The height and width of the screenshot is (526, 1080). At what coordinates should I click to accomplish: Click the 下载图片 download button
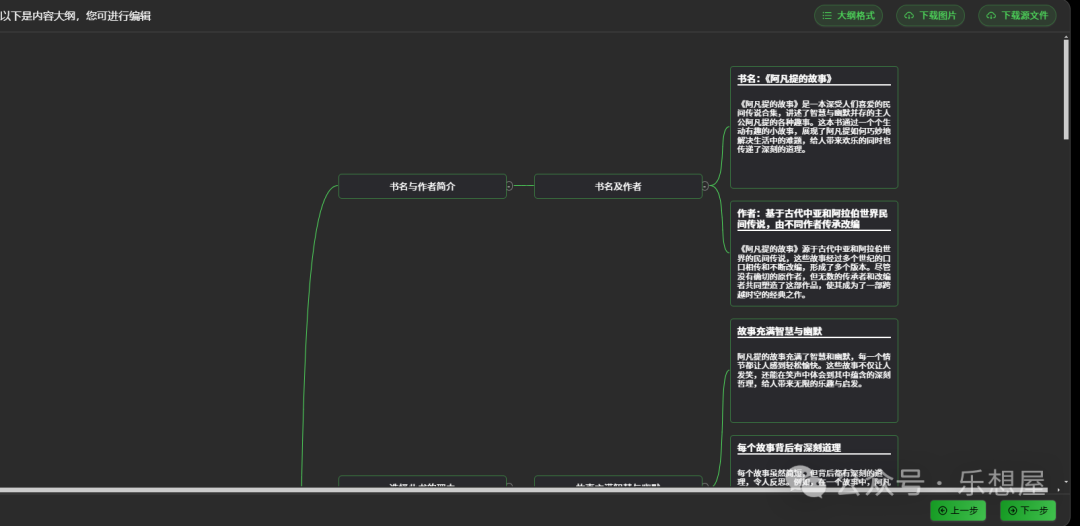(930, 16)
